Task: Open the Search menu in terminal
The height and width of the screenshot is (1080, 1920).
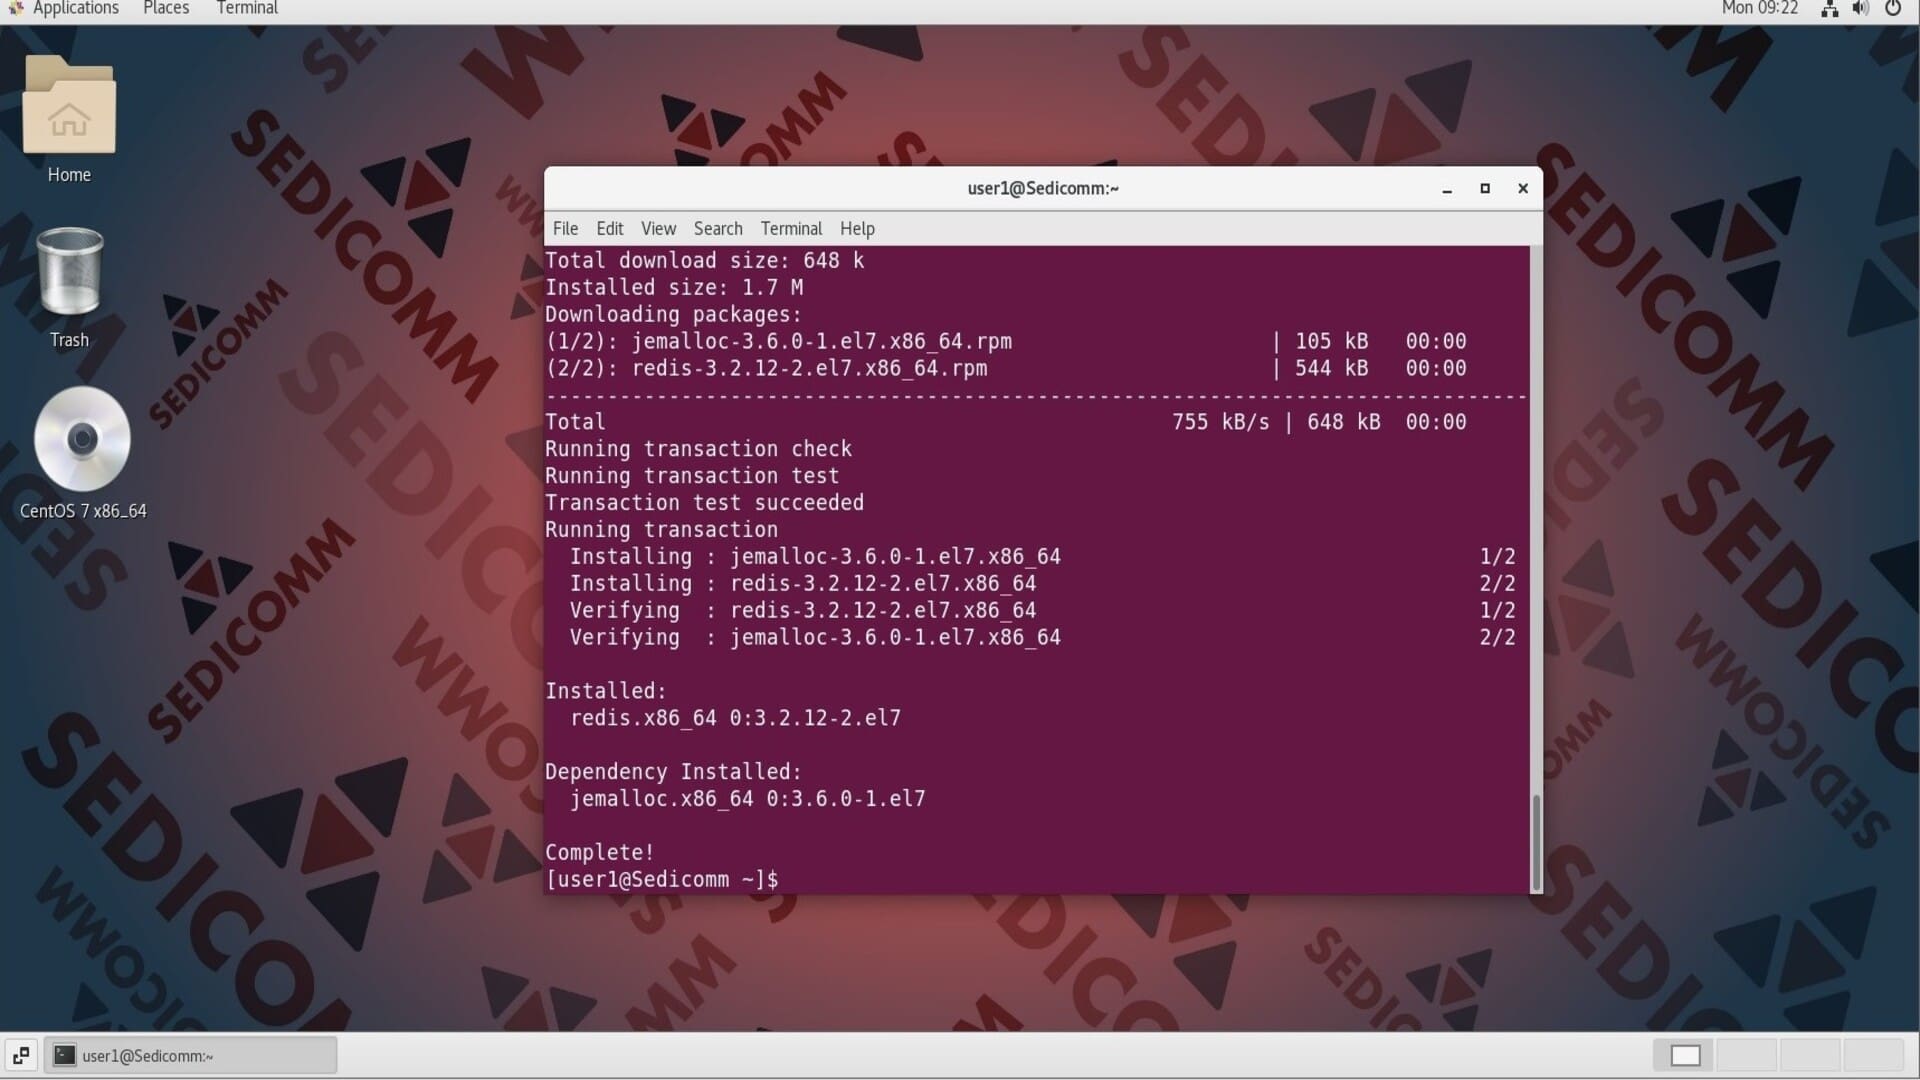Action: (x=718, y=229)
